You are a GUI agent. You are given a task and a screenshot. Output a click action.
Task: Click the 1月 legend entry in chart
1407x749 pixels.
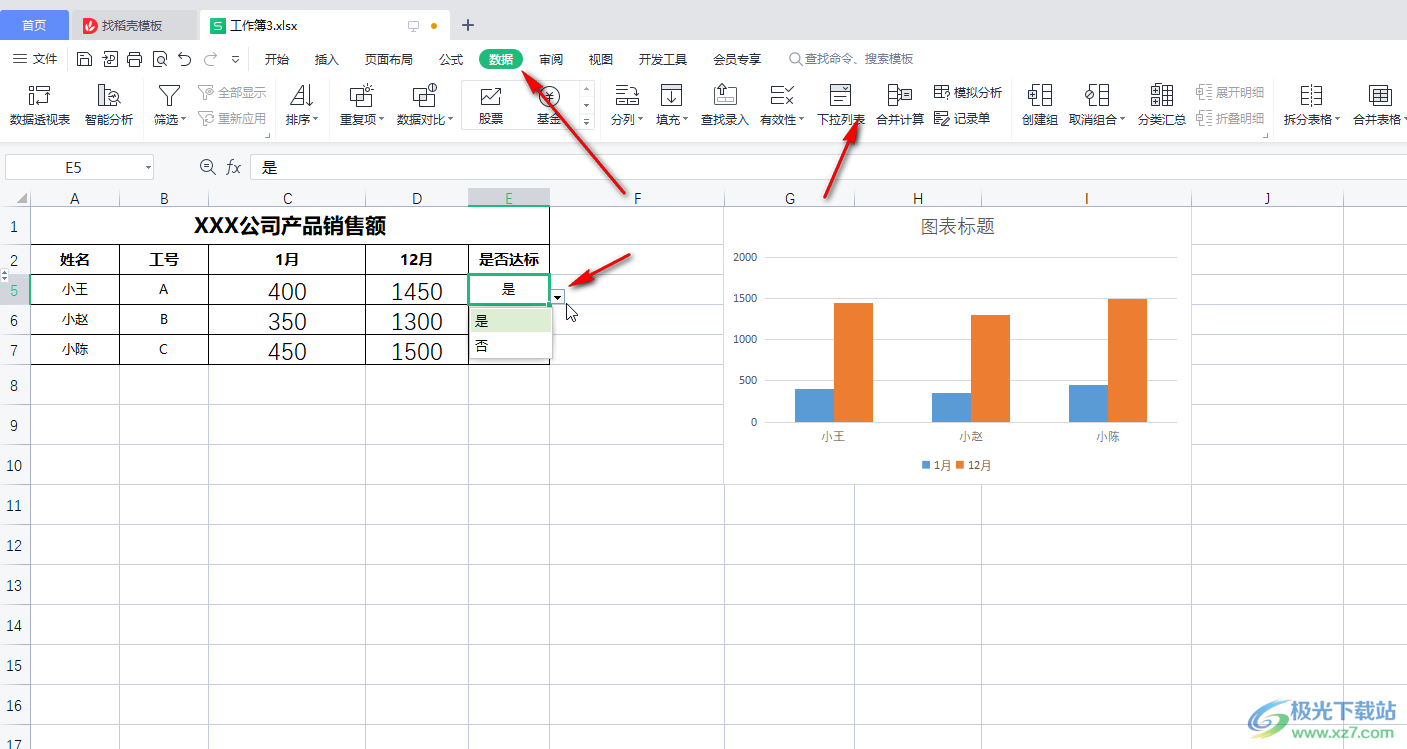coord(935,465)
